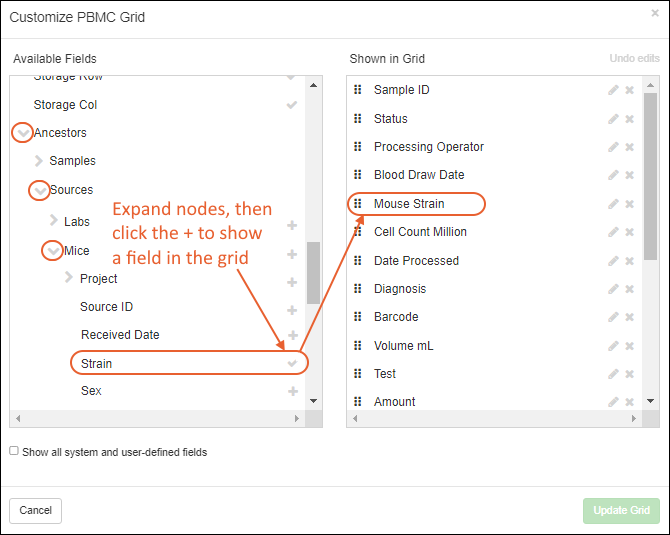Select the Sex field in Available Fields

point(91,391)
